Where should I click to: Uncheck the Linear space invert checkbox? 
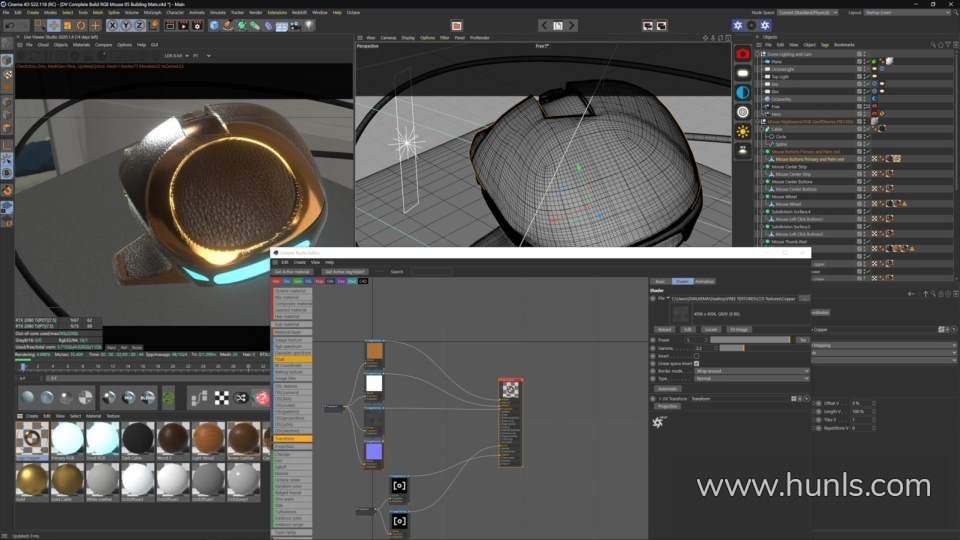(697, 363)
